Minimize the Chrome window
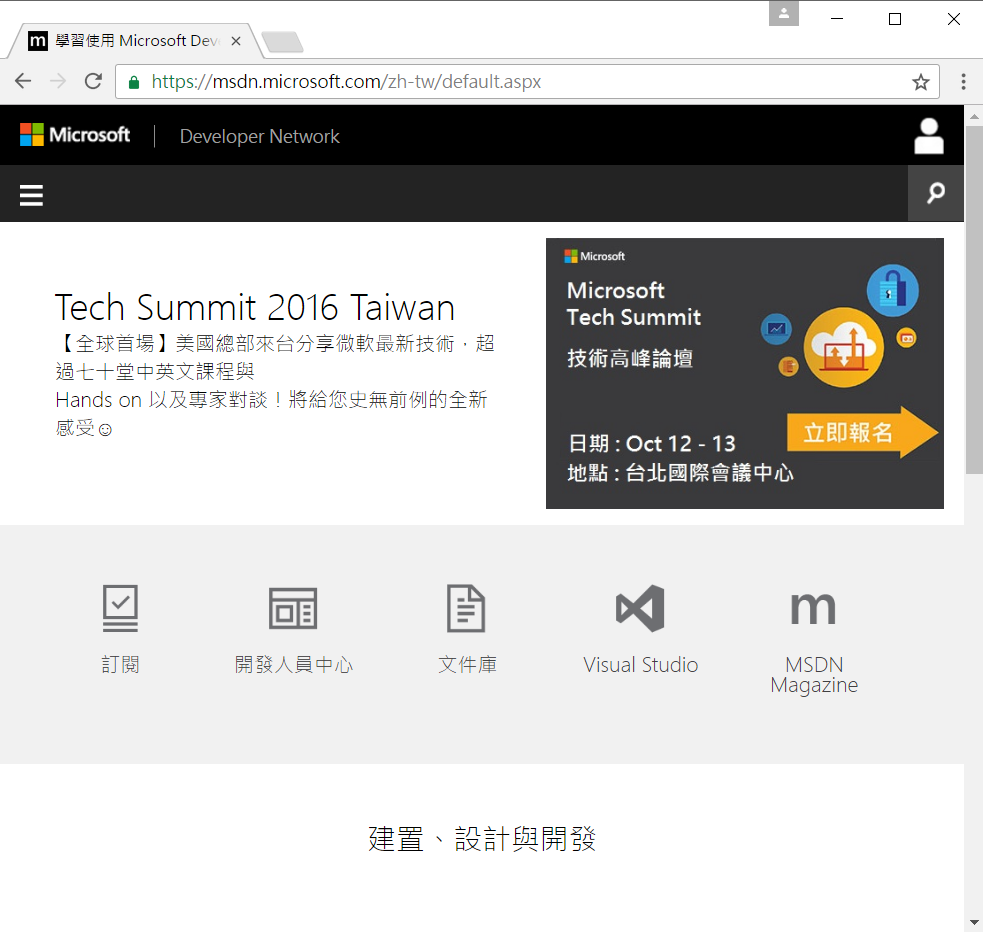This screenshot has height=932, width=983. click(837, 19)
